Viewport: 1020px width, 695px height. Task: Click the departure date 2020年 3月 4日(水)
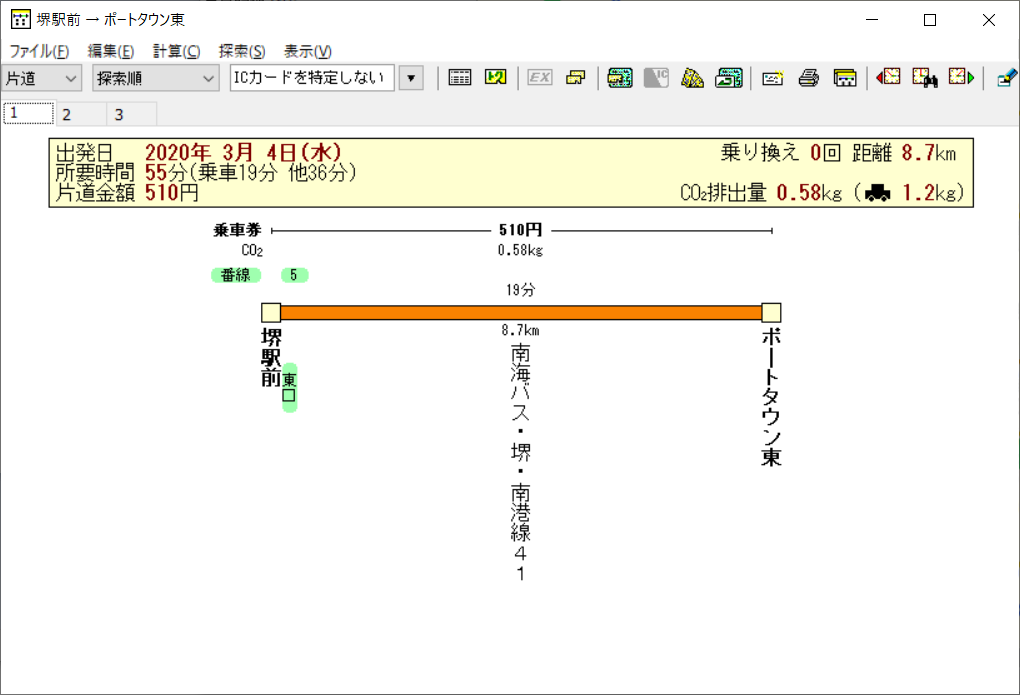tap(243, 153)
